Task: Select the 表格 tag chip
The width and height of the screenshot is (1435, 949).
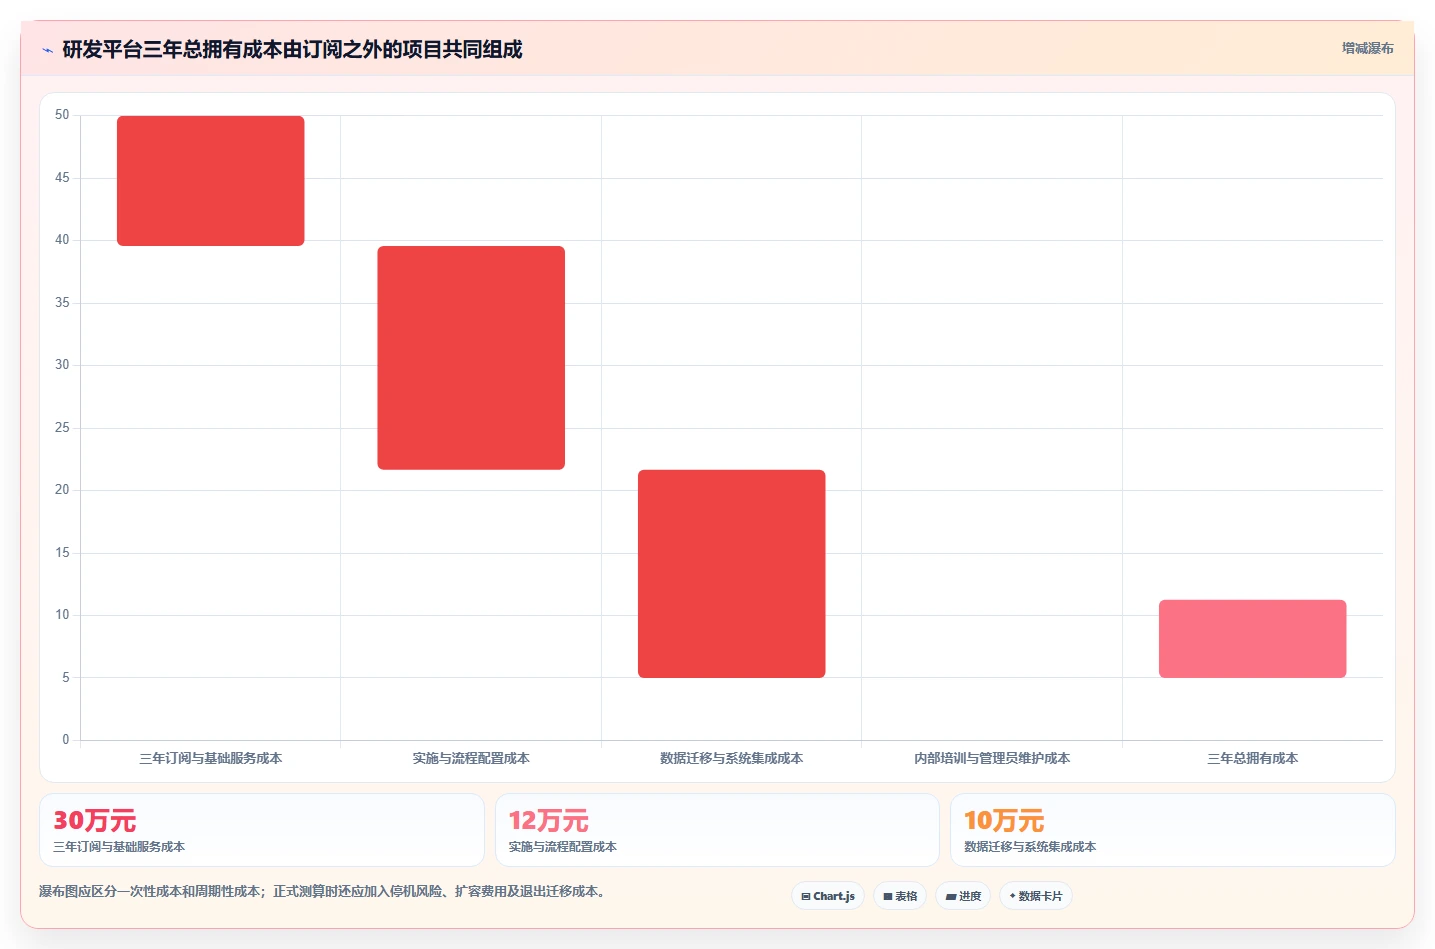Action: click(900, 896)
